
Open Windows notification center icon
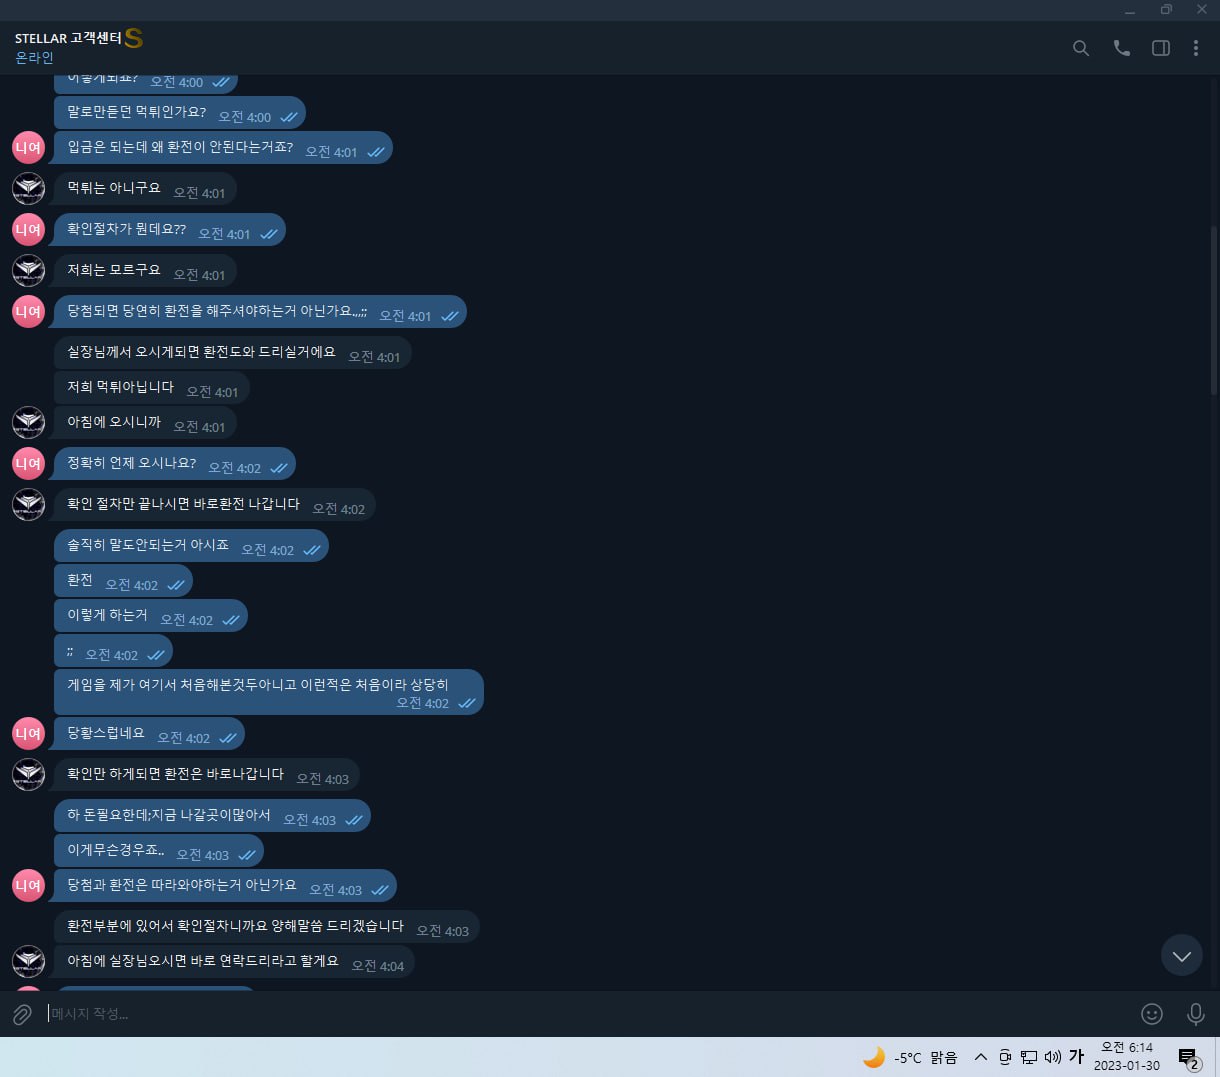(x=1189, y=1058)
